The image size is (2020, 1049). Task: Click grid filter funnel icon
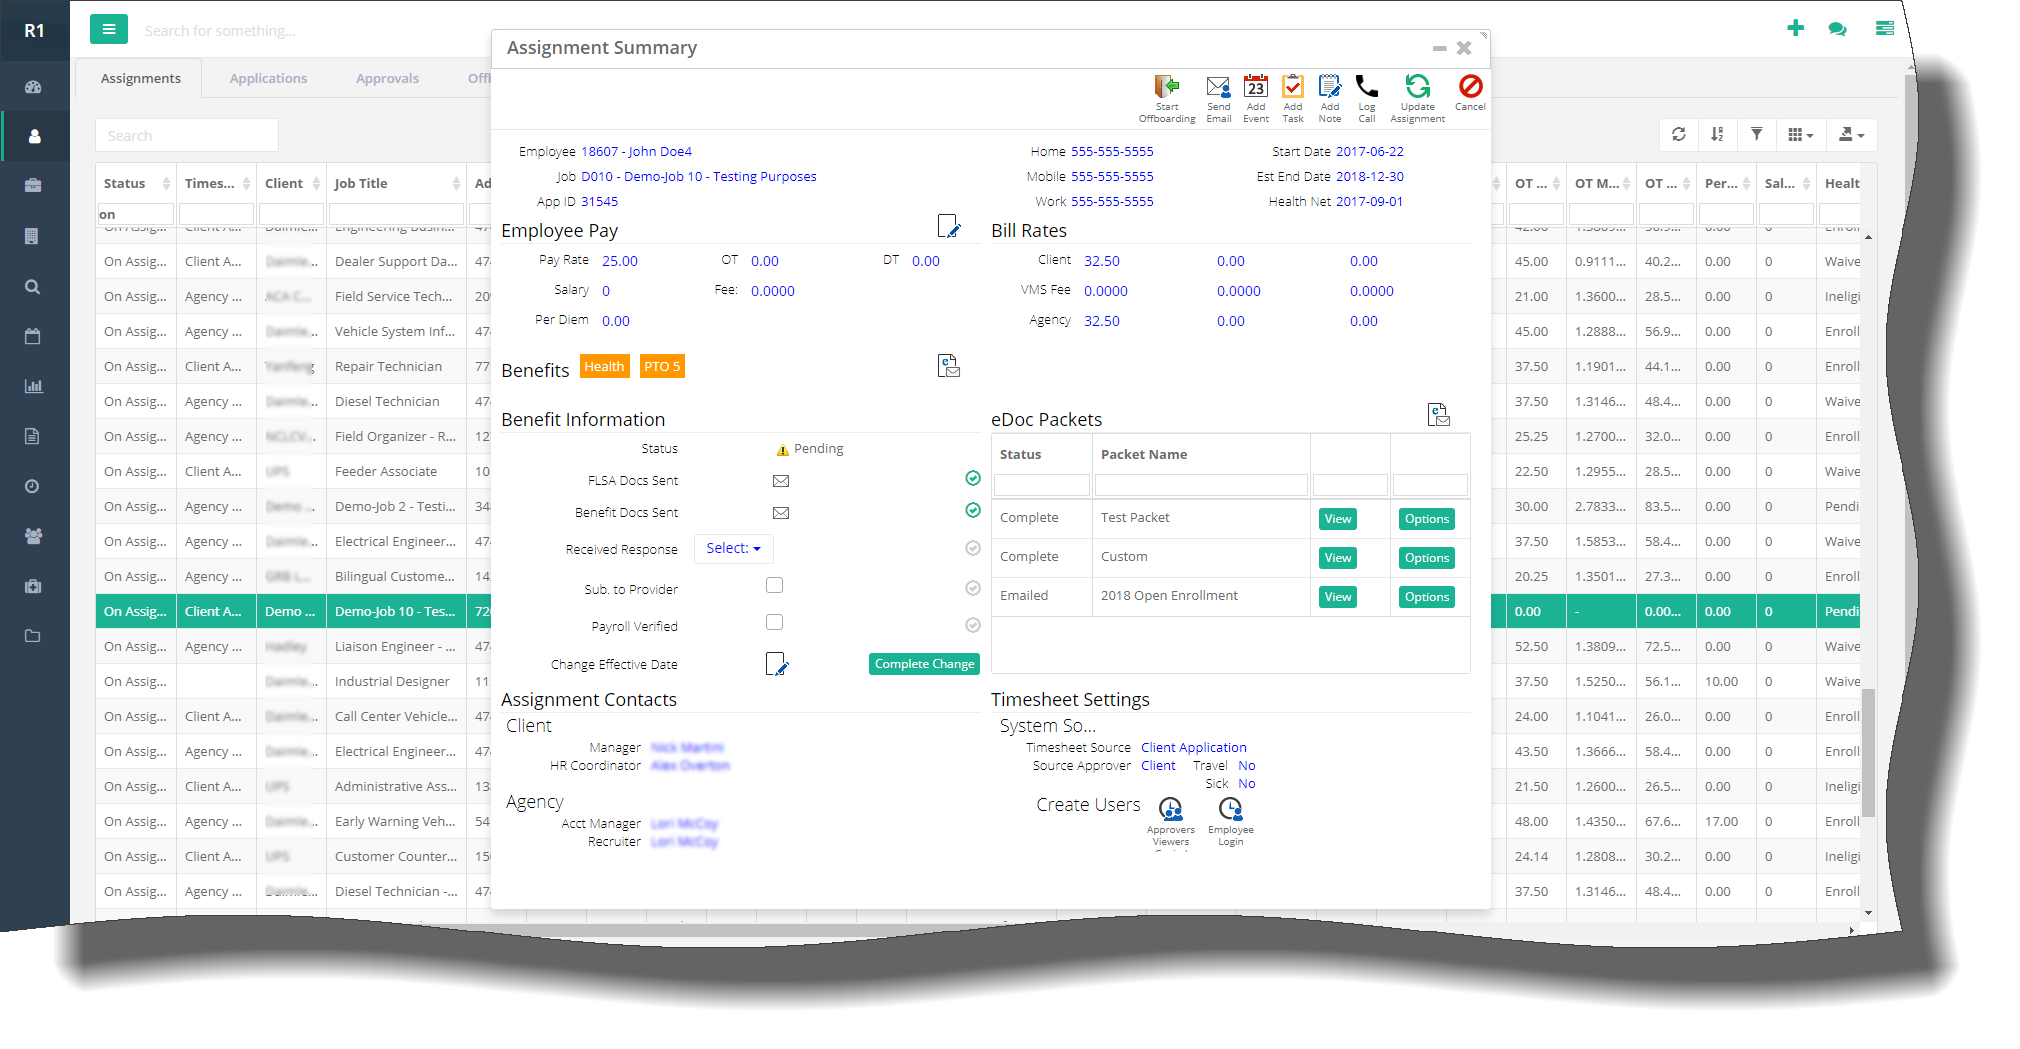tap(1756, 134)
